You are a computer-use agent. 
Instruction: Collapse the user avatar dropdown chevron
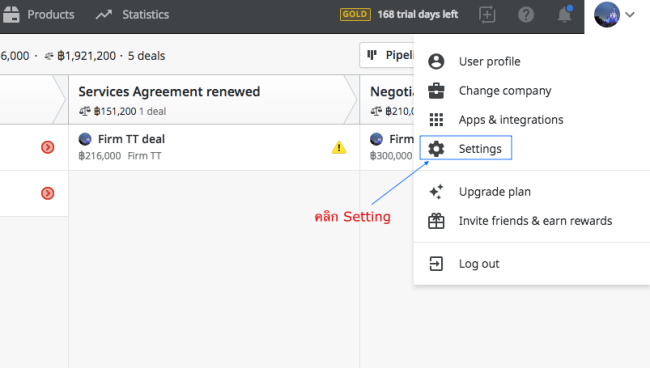pos(630,15)
